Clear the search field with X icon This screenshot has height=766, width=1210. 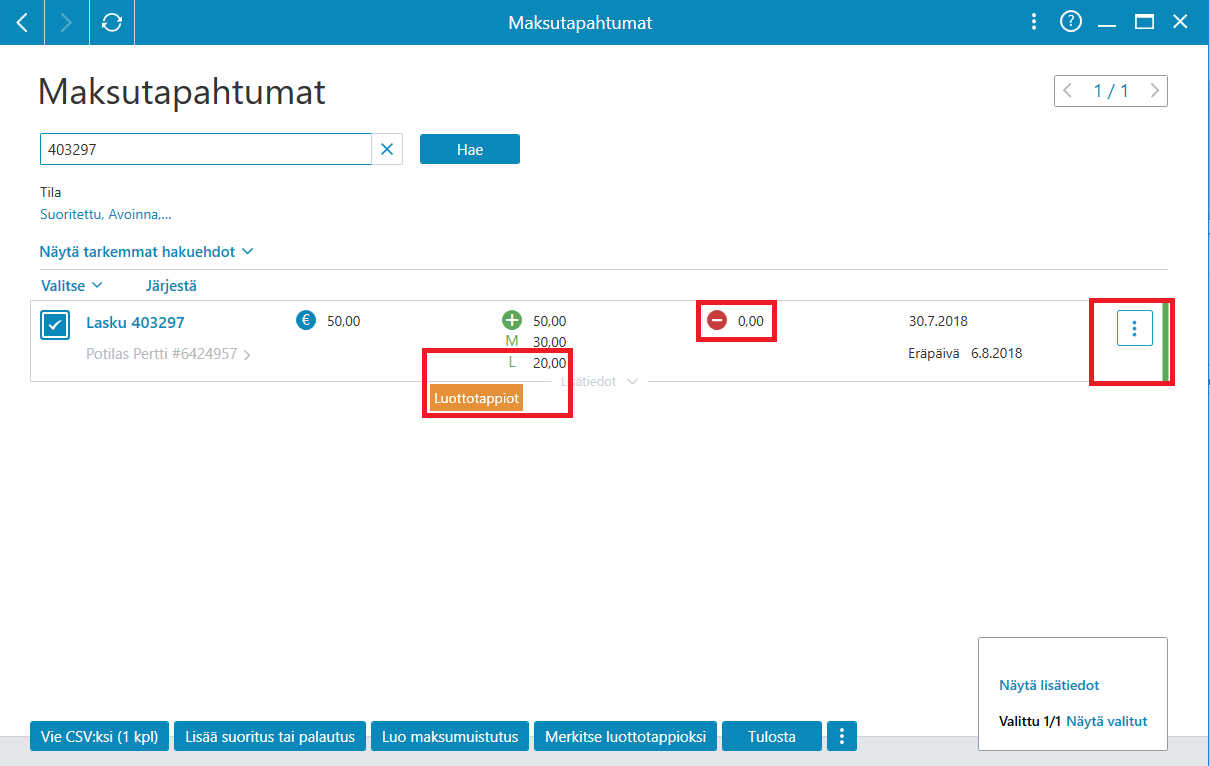387,150
